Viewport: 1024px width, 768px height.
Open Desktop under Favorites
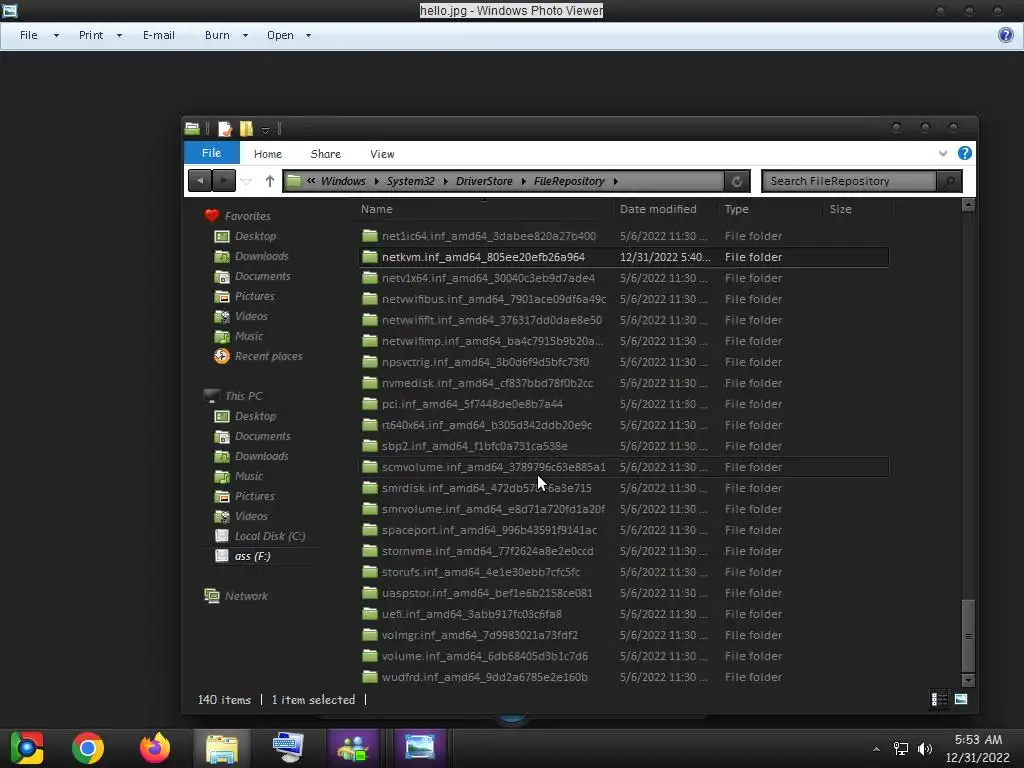246,236
